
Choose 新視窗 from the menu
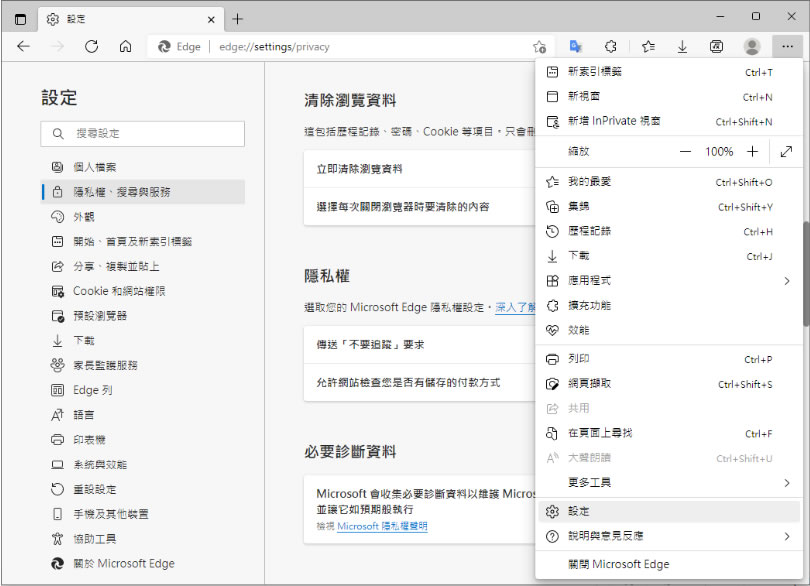pyautogui.click(x=668, y=97)
